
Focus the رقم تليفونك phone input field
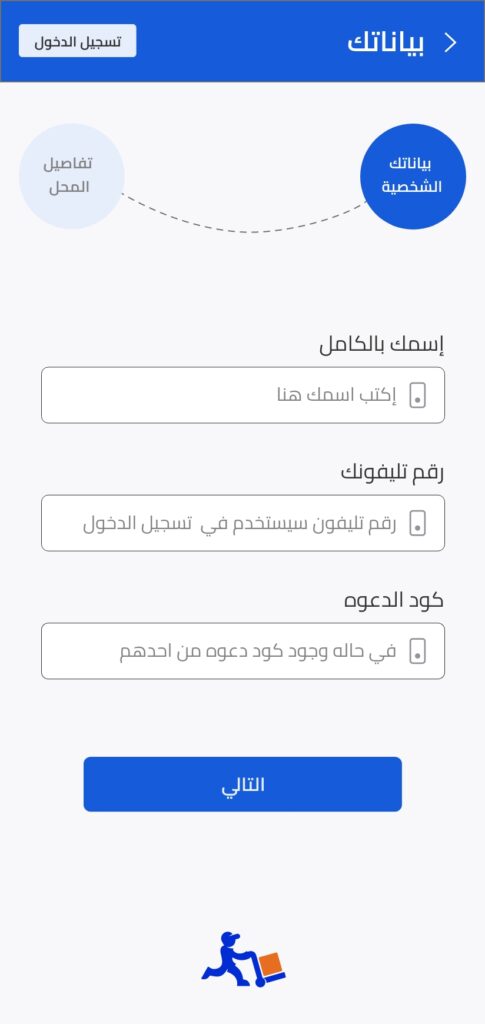click(x=243, y=523)
